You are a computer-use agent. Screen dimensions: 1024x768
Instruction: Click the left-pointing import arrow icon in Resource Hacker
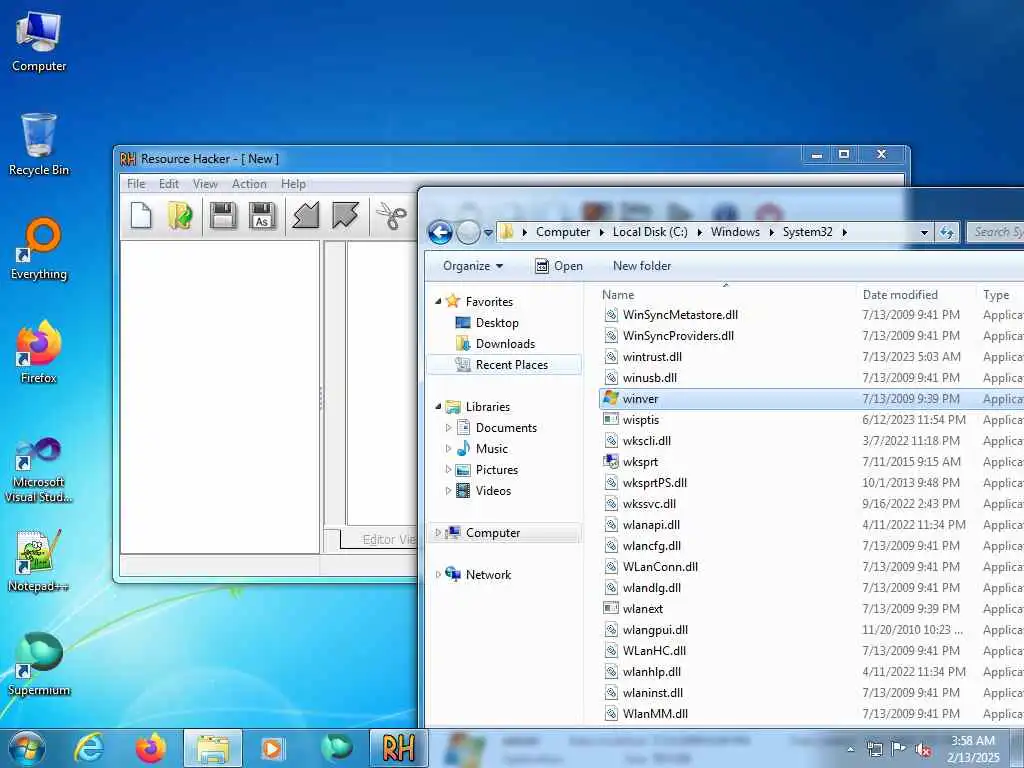point(305,216)
